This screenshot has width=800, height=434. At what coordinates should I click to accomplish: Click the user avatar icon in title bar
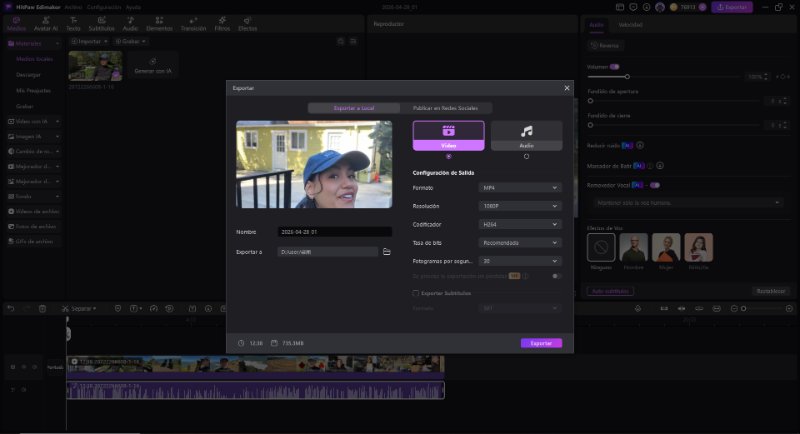tap(660, 7)
